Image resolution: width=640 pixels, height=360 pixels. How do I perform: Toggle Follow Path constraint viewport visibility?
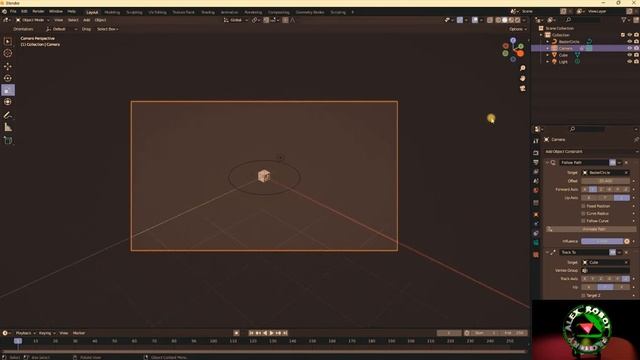(613, 162)
